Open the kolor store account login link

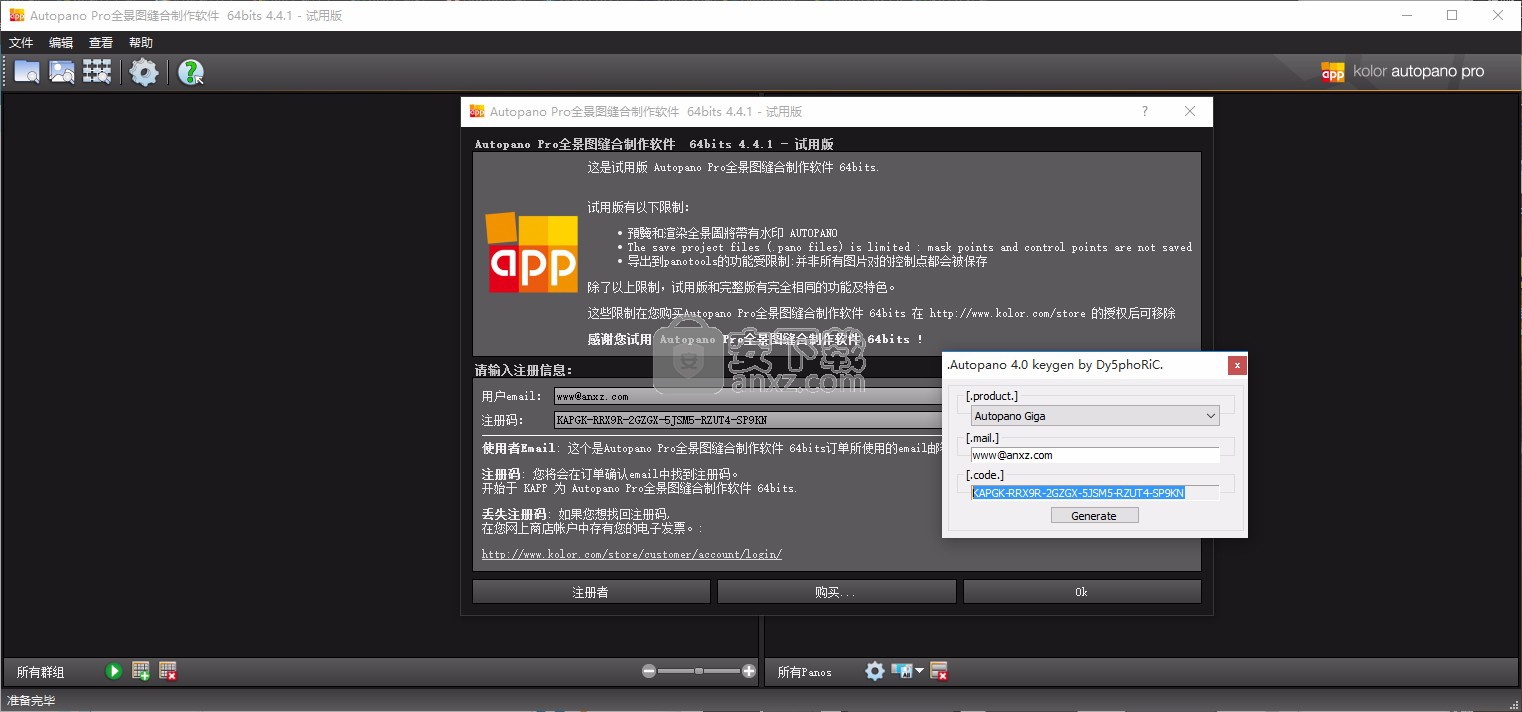coord(632,554)
